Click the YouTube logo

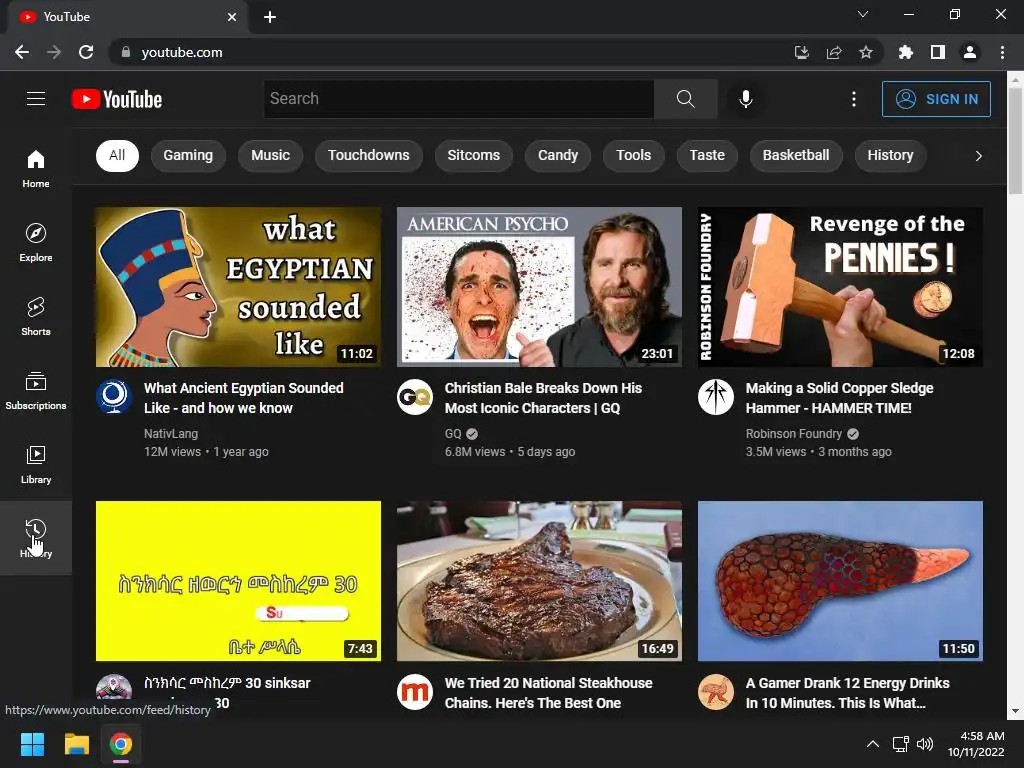point(117,99)
